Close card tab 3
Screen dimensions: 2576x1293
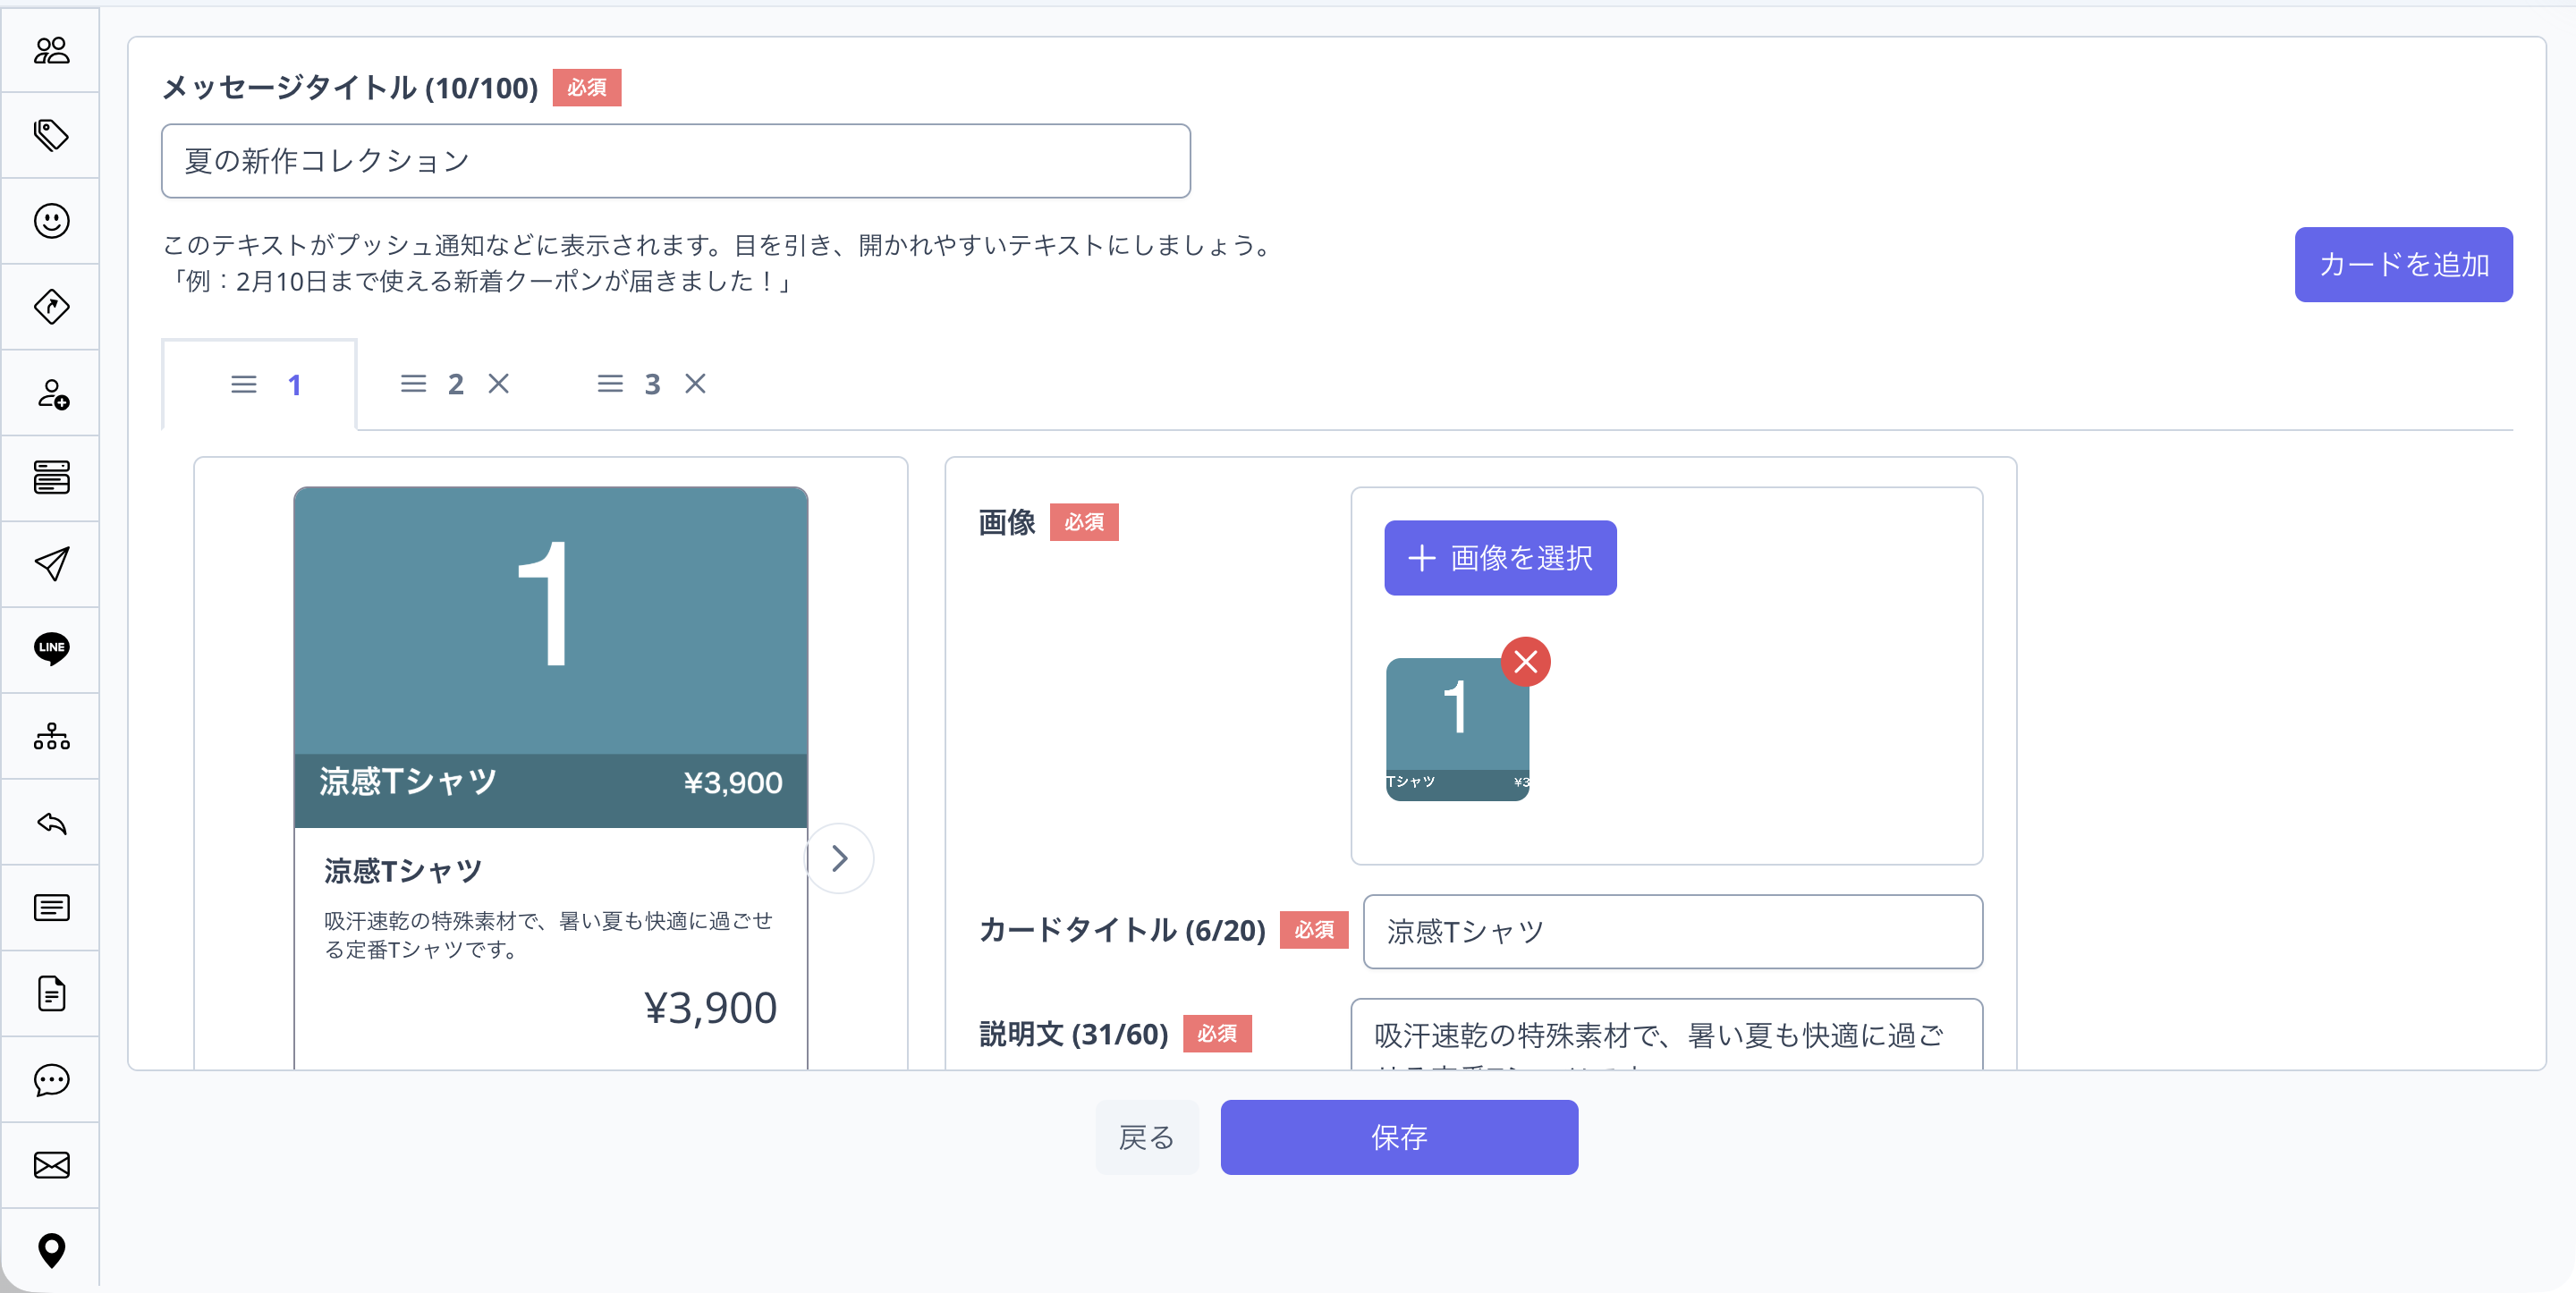coord(695,384)
